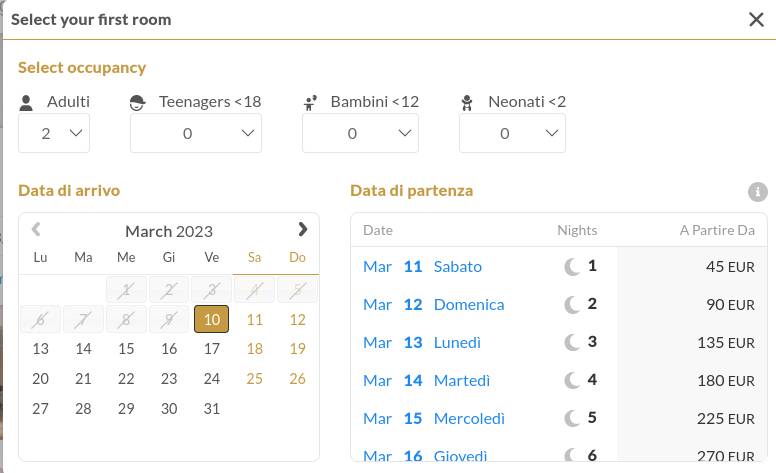This screenshot has height=473, width=776.
Task: Advance calendar to next month
Action: [x=302, y=230]
